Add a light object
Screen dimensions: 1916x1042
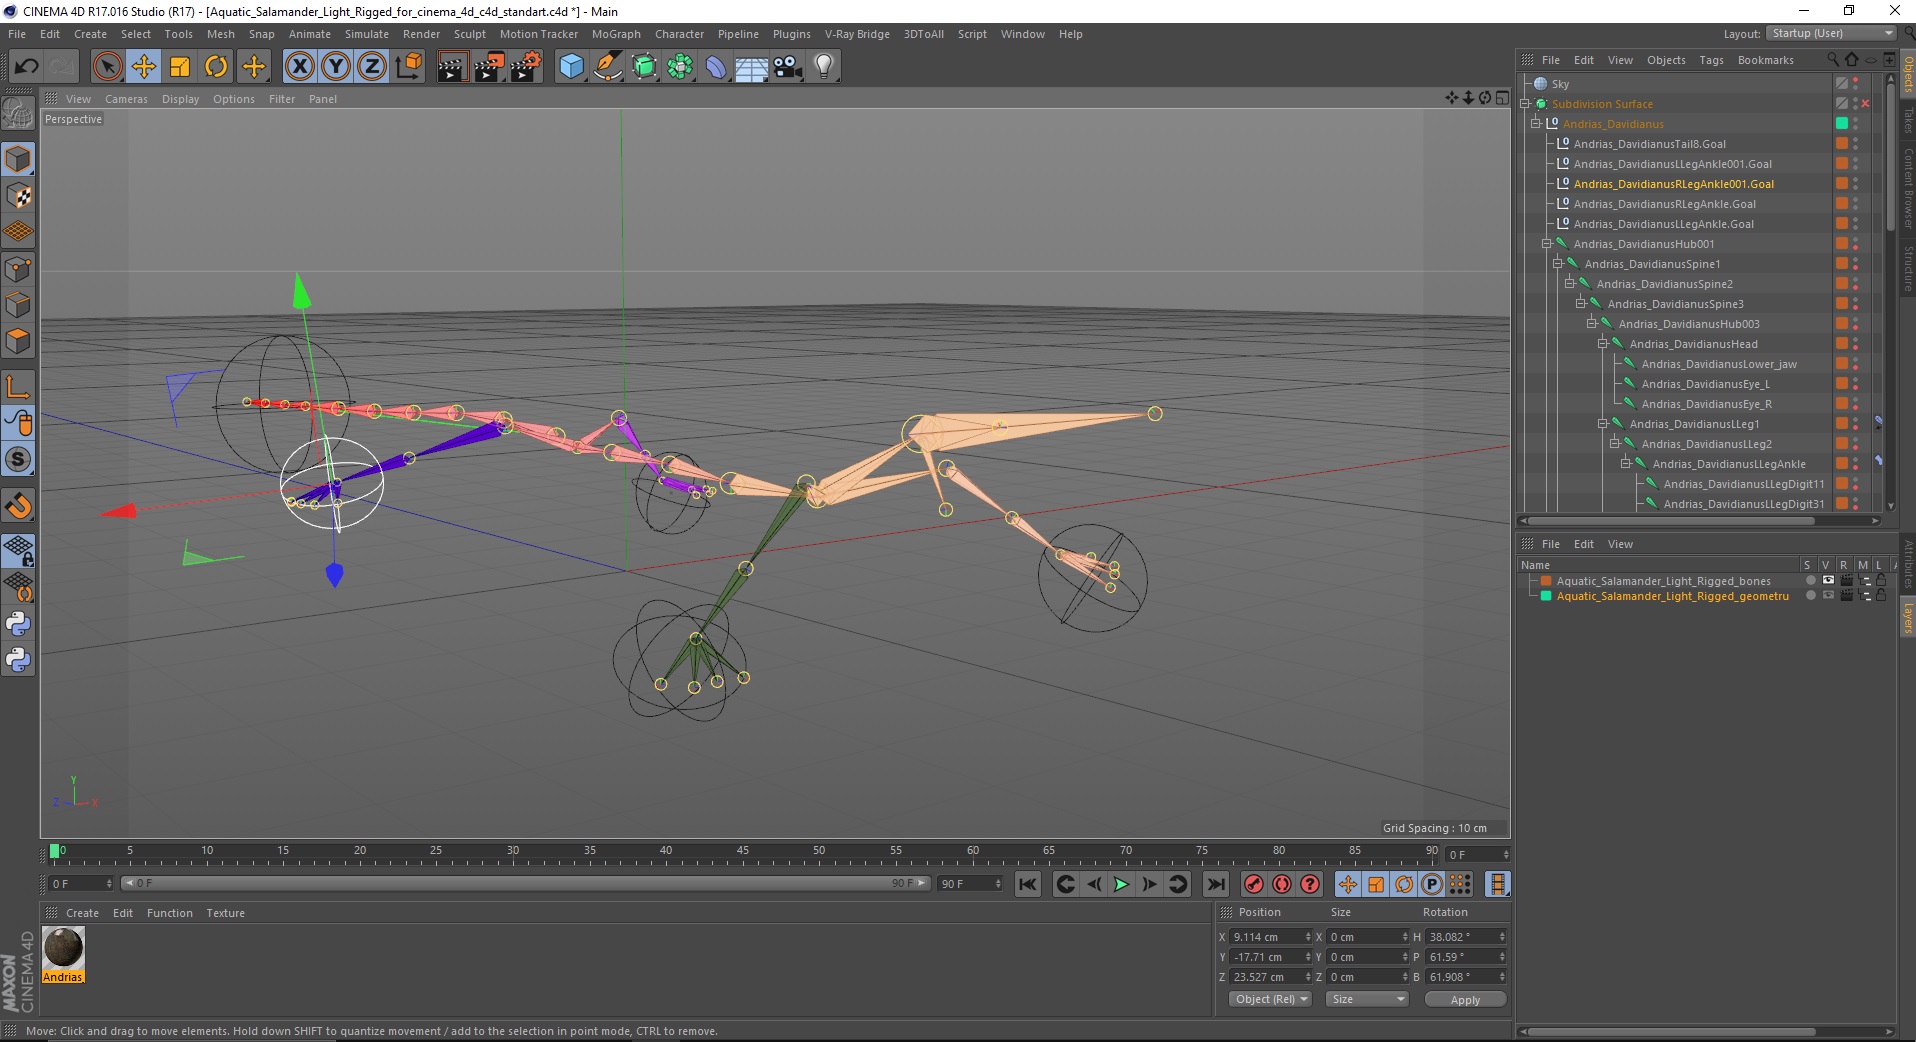[x=824, y=67]
